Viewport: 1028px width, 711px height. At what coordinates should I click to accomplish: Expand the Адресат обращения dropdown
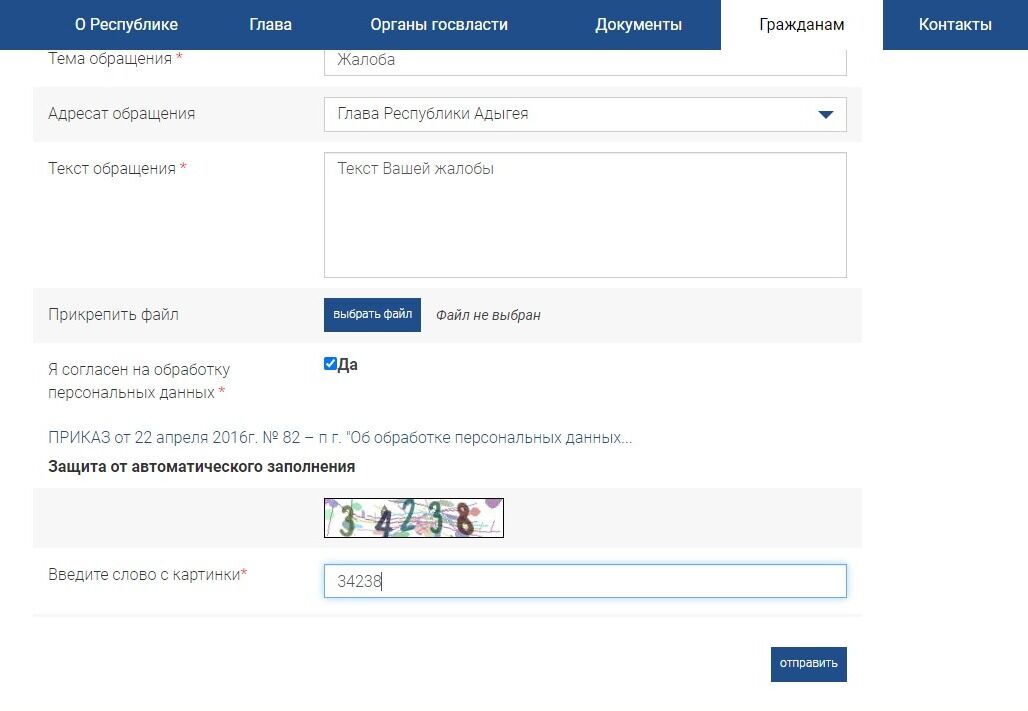pos(585,114)
